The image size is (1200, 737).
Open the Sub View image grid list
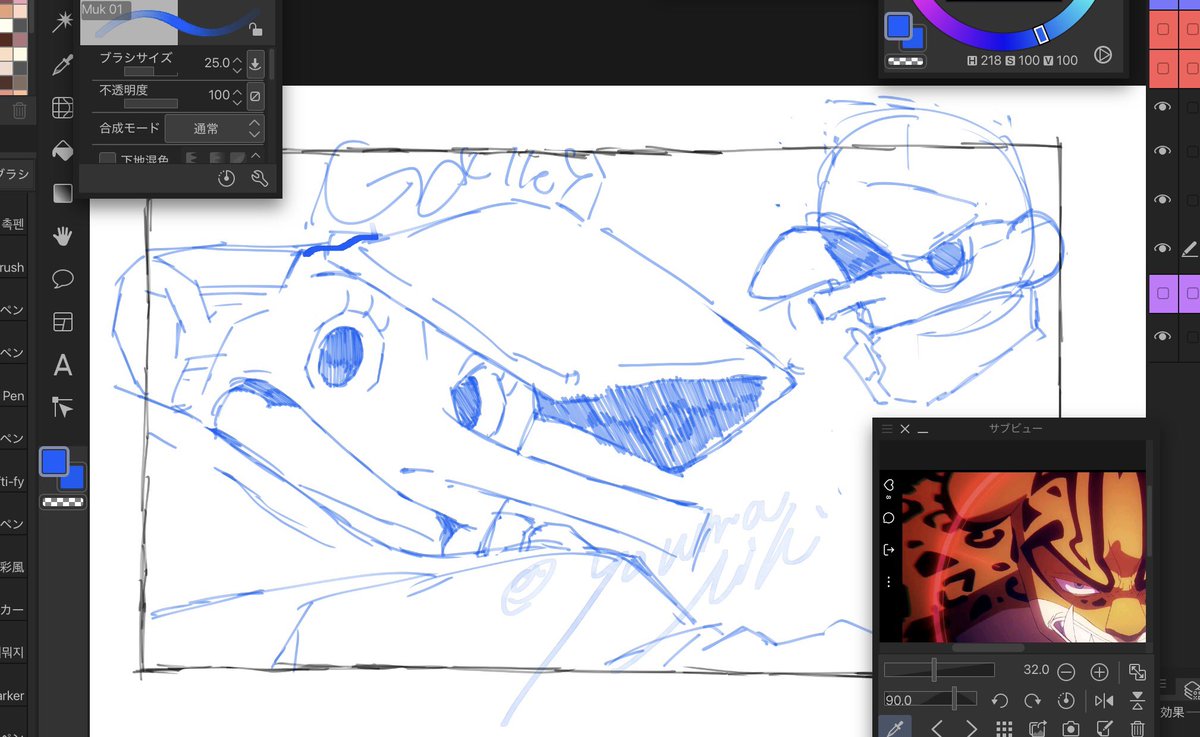coord(1004,729)
